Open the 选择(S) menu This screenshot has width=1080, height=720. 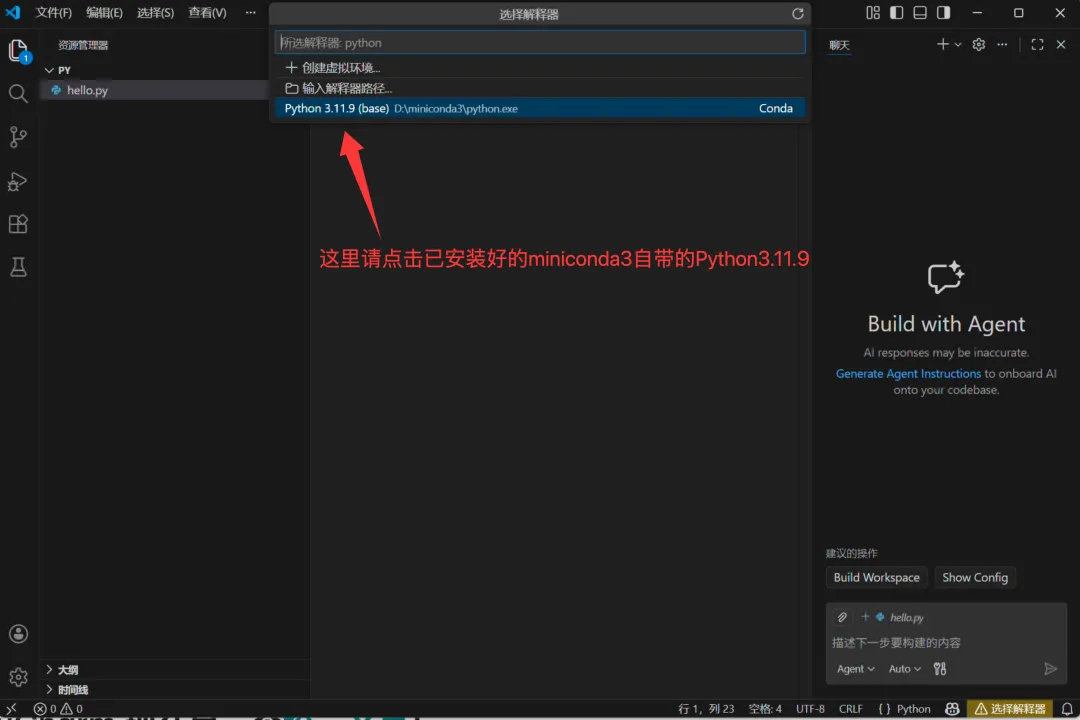(155, 12)
